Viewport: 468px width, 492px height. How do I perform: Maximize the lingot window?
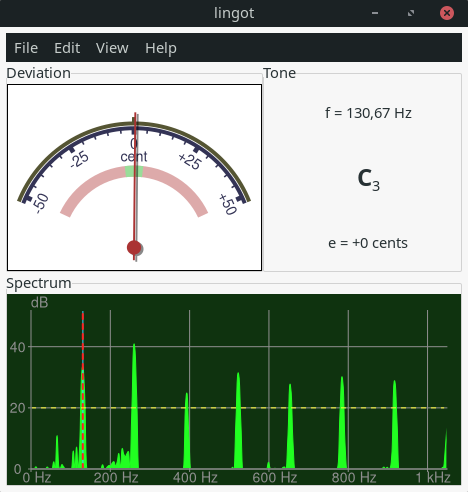click(411, 13)
